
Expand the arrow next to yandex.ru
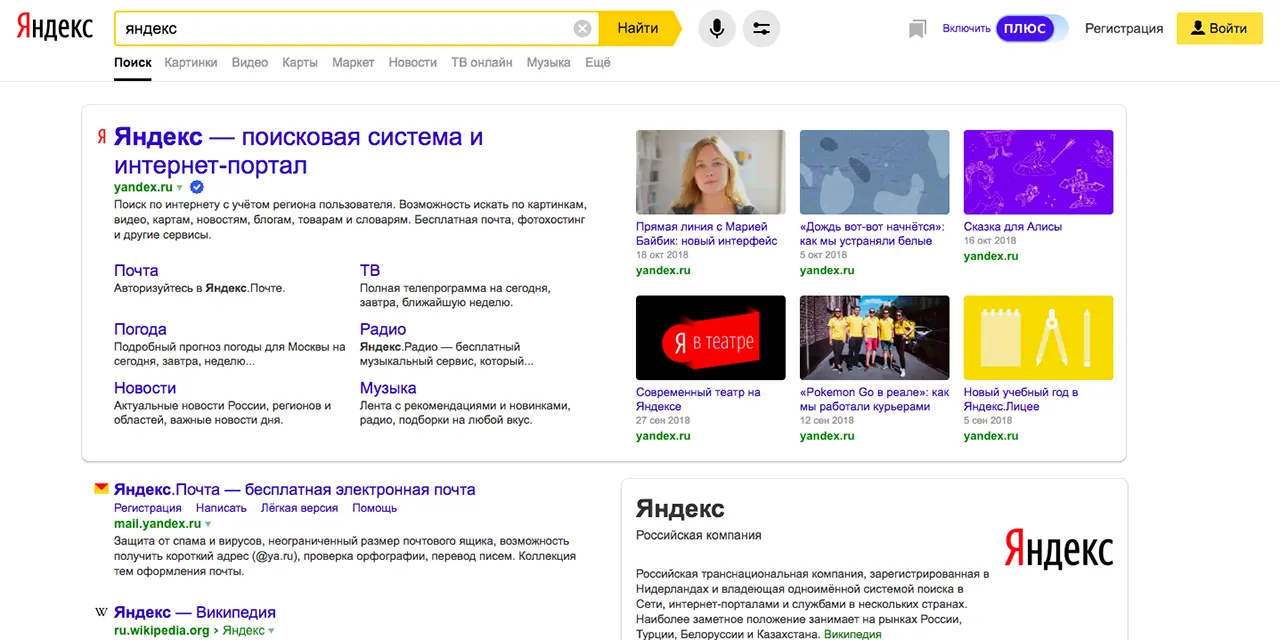click(180, 188)
